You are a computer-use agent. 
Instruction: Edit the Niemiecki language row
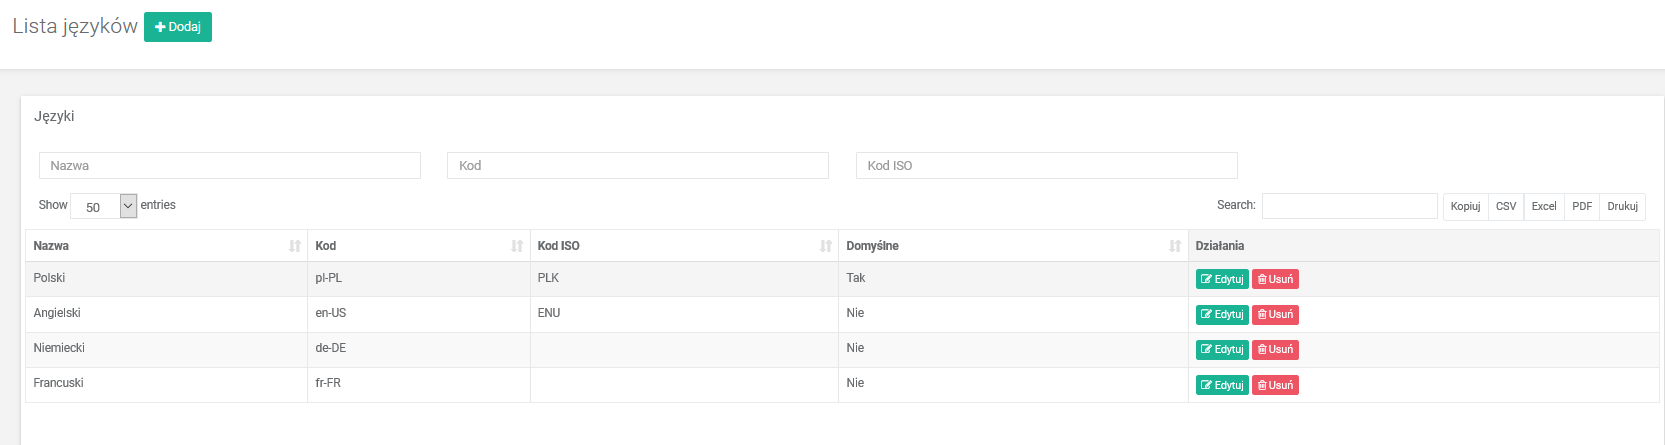coord(1222,349)
